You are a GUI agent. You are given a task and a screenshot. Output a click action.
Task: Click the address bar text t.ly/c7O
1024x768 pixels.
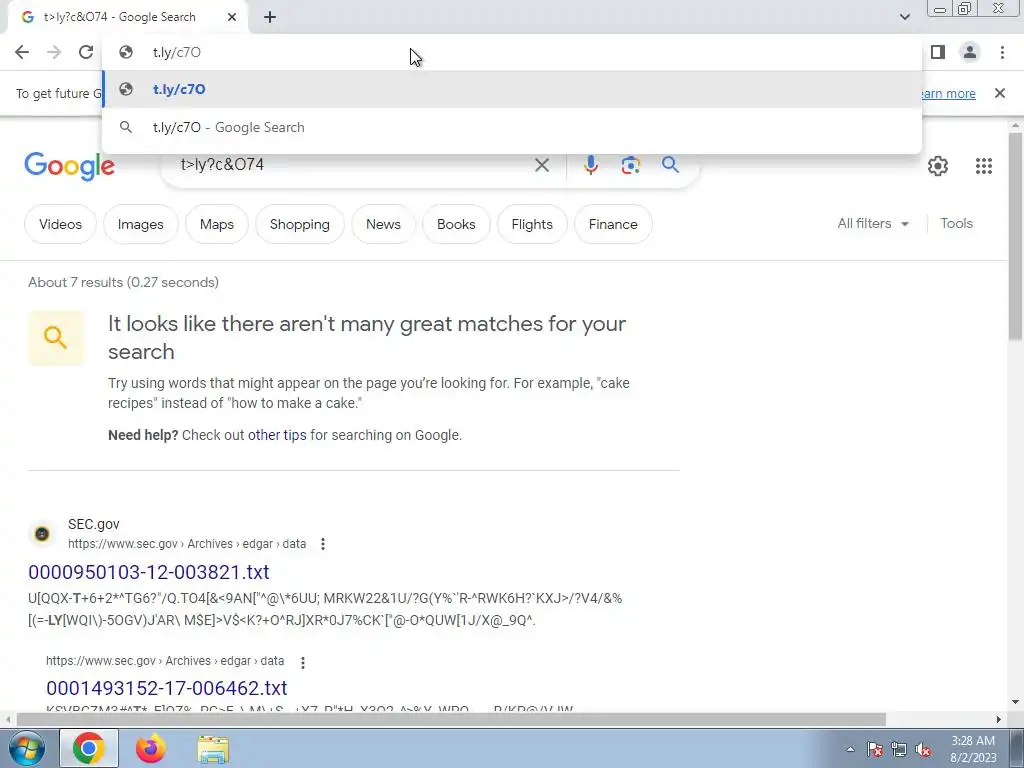(x=176, y=52)
